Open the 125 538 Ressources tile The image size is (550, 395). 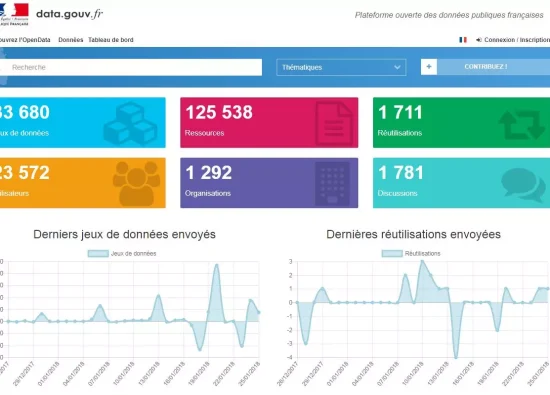[269, 122]
